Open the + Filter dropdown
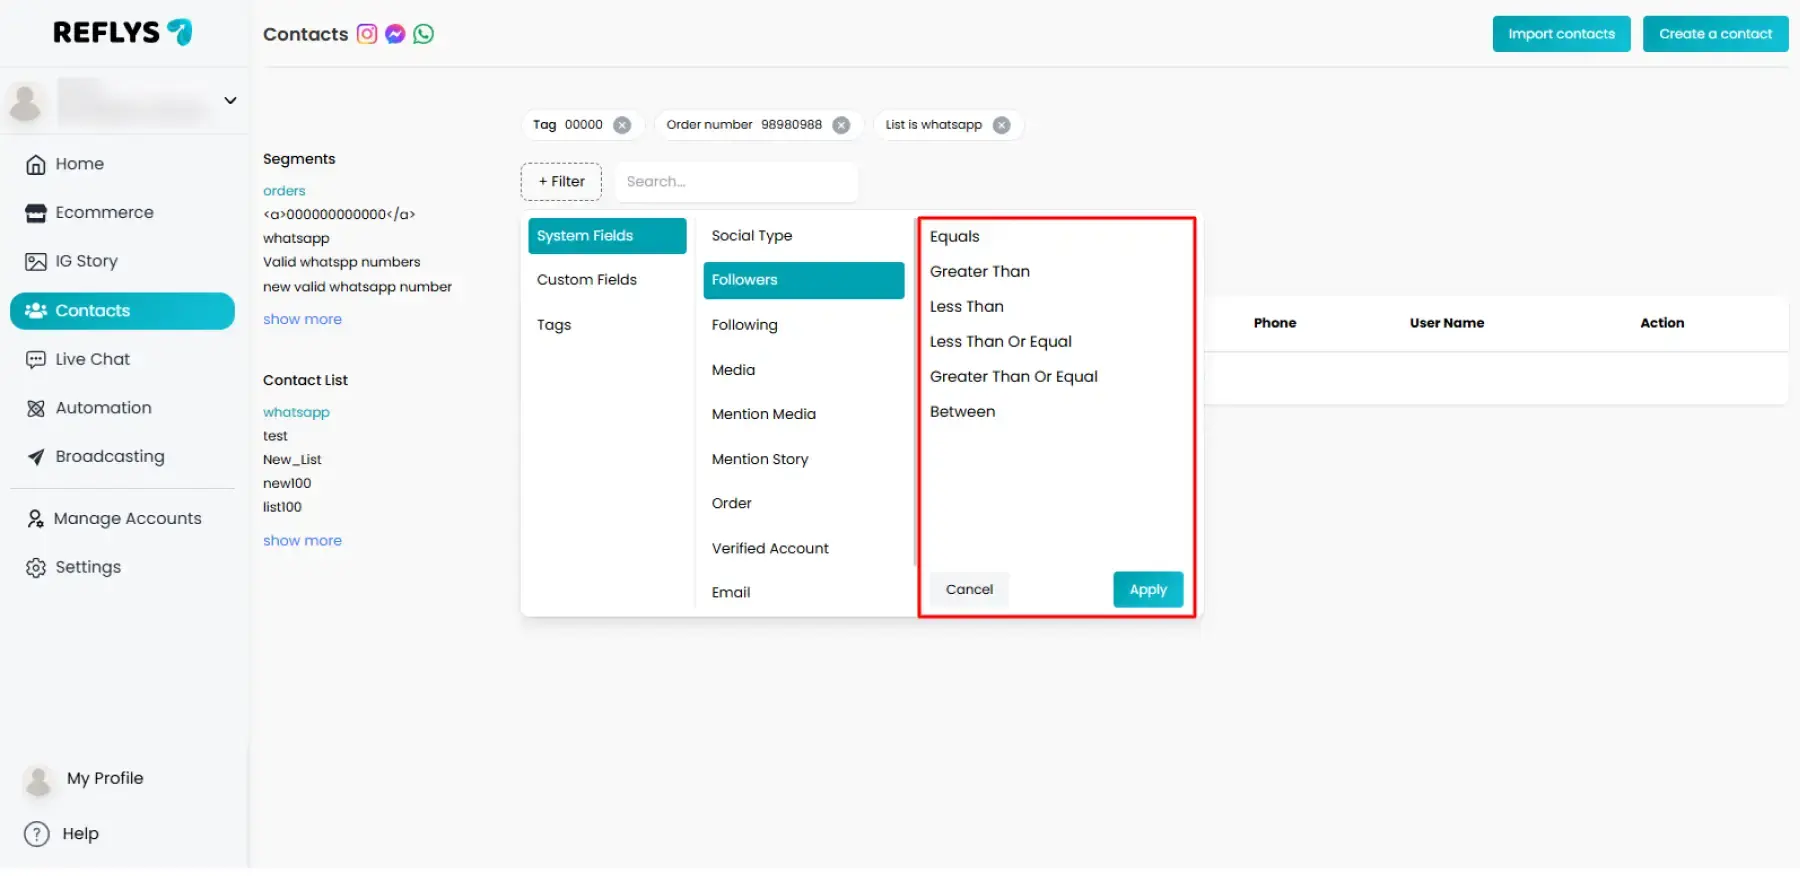1800x876 pixels. 561,181
